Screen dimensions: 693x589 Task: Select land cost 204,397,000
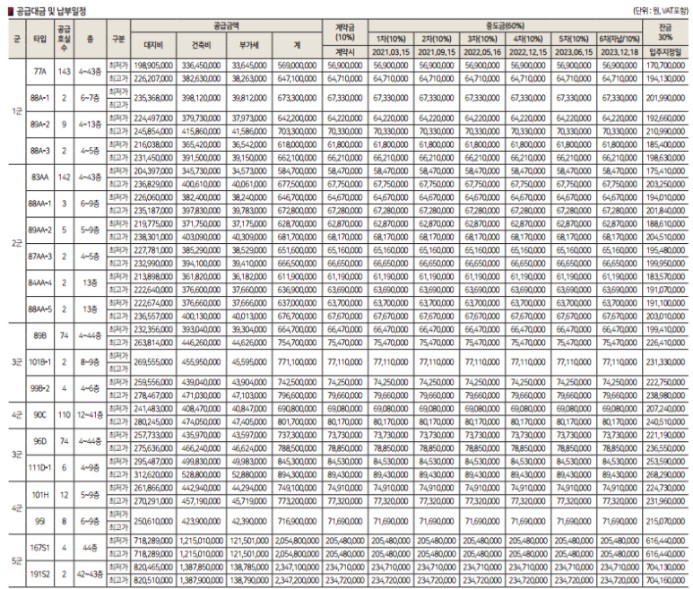tap(153, 171)
